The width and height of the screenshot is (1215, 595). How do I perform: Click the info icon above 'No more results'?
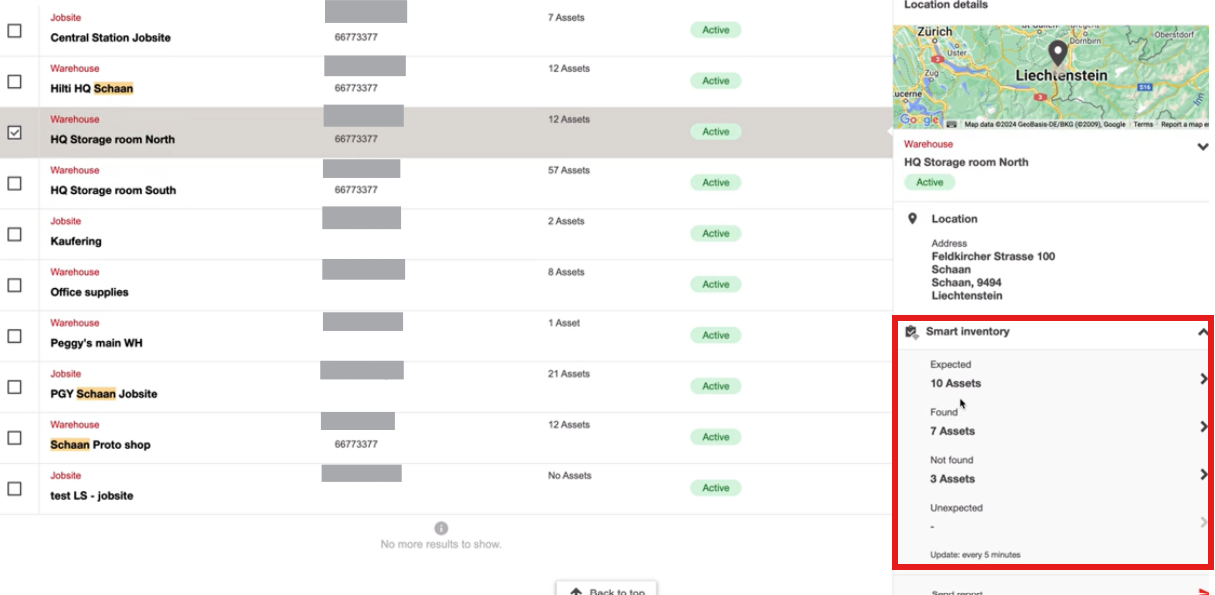pyautogui.click(x=441, y=528)
